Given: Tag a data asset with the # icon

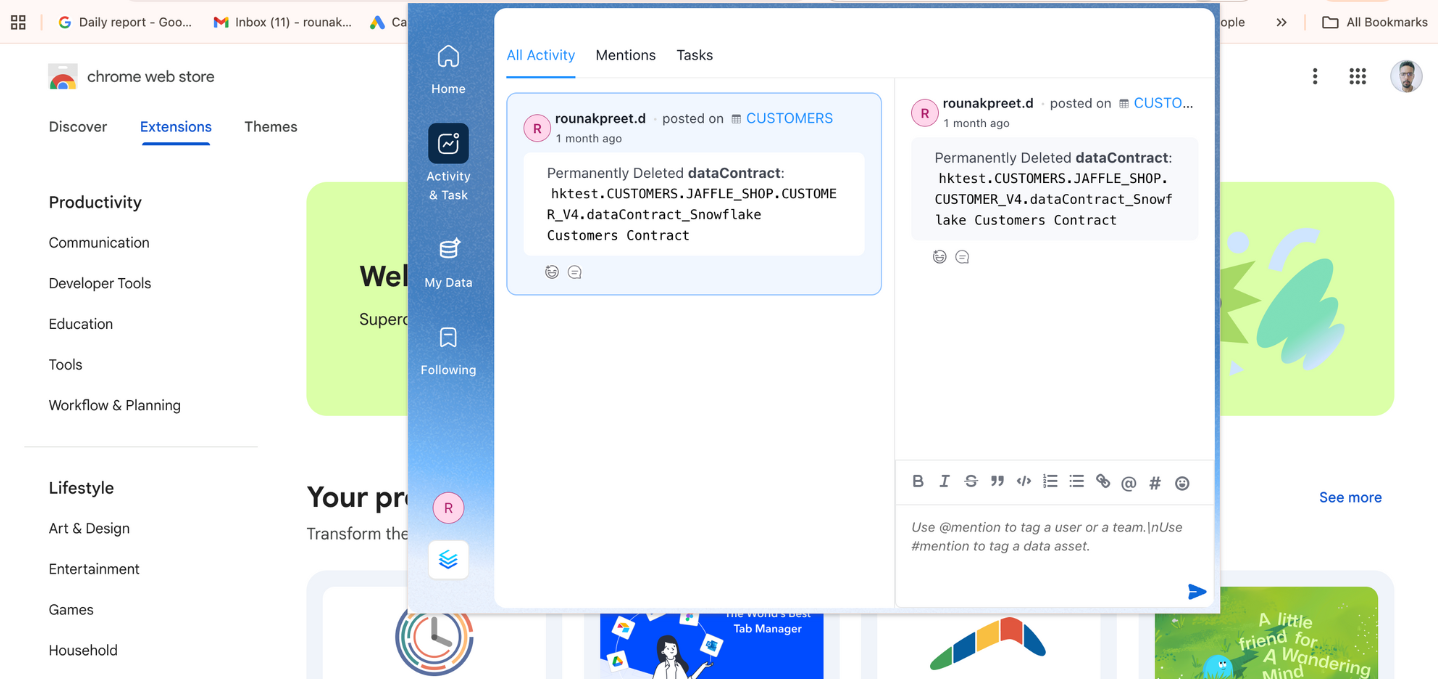Looking at the screenshot, I should (1154, 482).
